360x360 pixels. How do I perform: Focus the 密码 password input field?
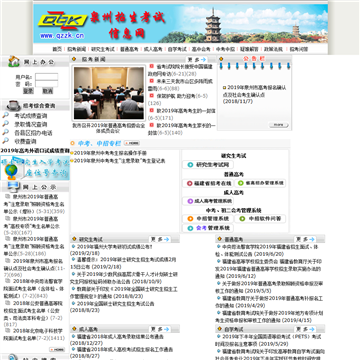click(47, 84)
